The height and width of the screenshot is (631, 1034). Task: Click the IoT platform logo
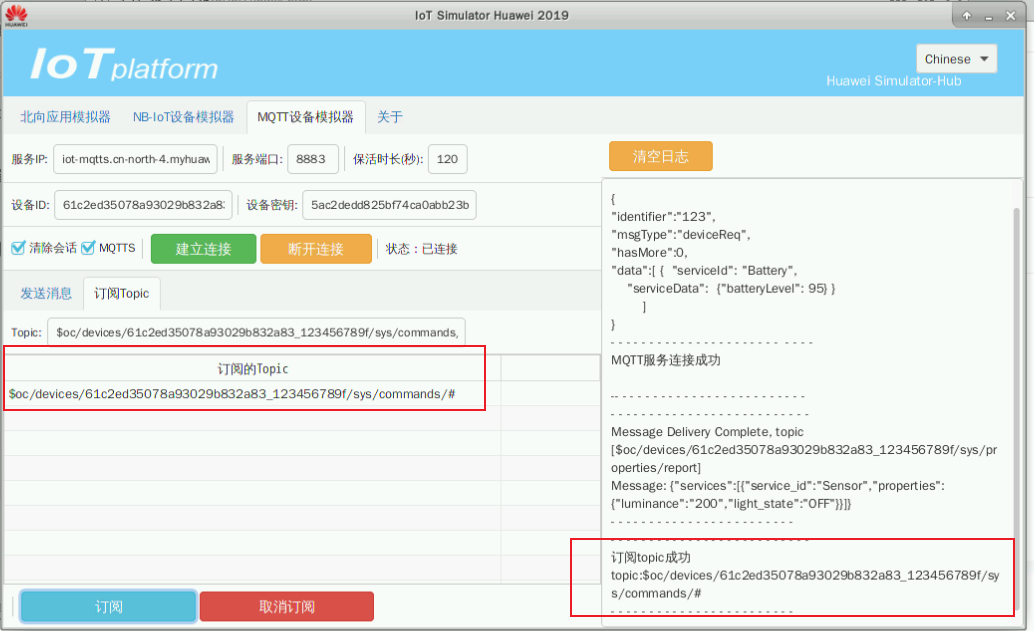(123, 65)
